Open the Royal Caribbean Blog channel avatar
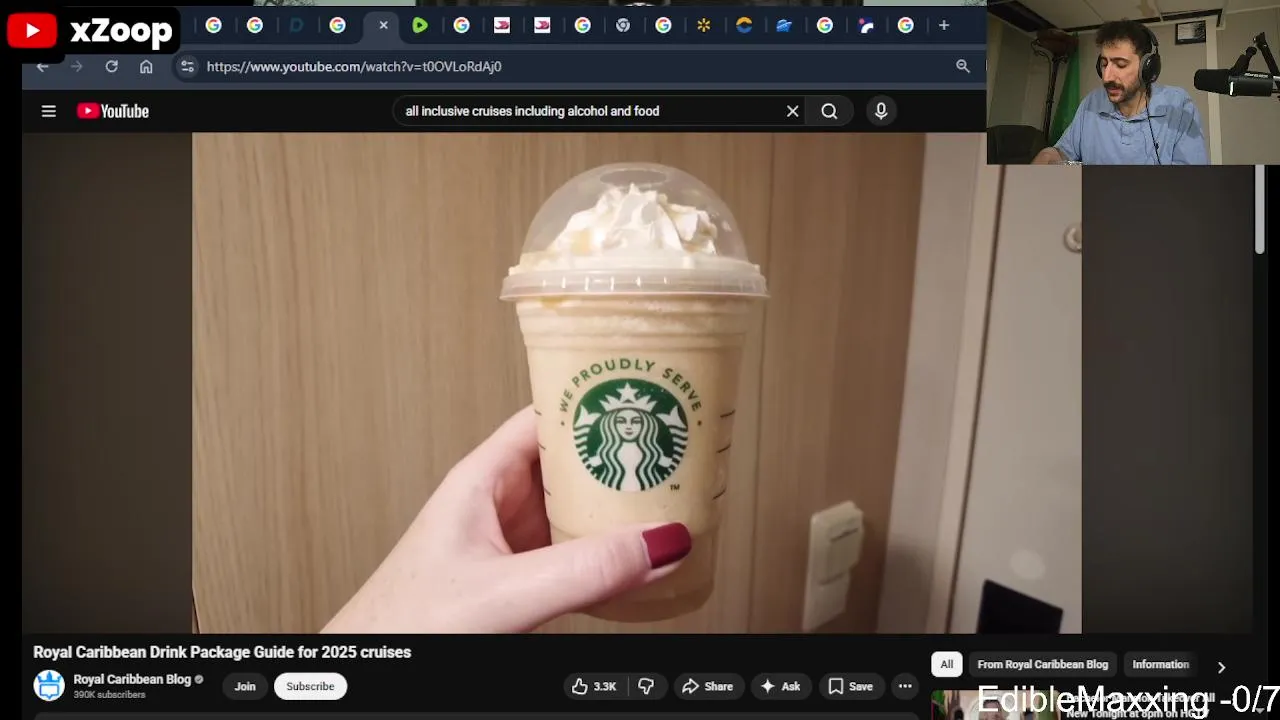Image resolution: width=1280 pixels, height=720 pixels. [x=49, y=686]
